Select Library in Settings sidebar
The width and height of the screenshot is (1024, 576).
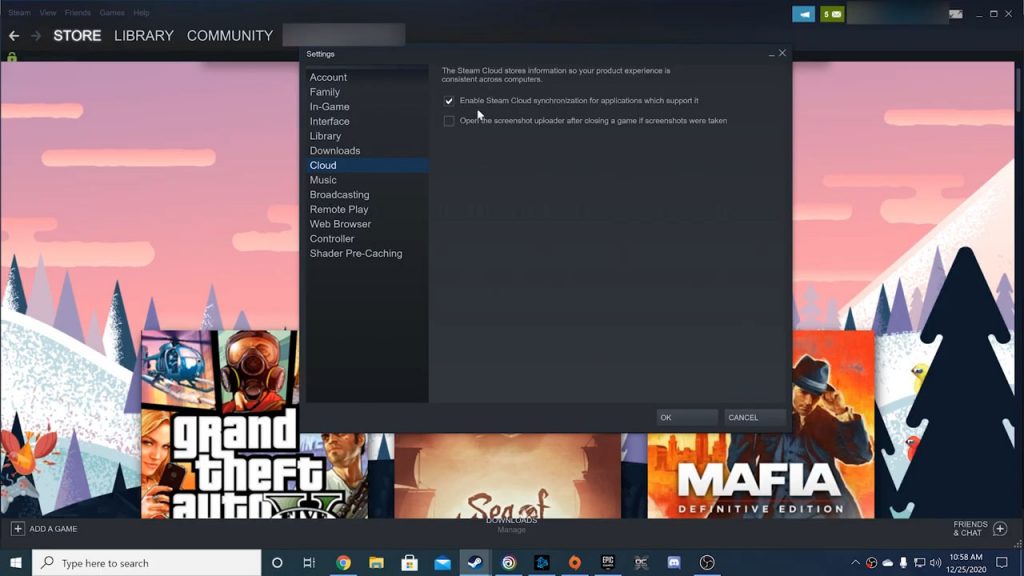[x=367, y=136]
